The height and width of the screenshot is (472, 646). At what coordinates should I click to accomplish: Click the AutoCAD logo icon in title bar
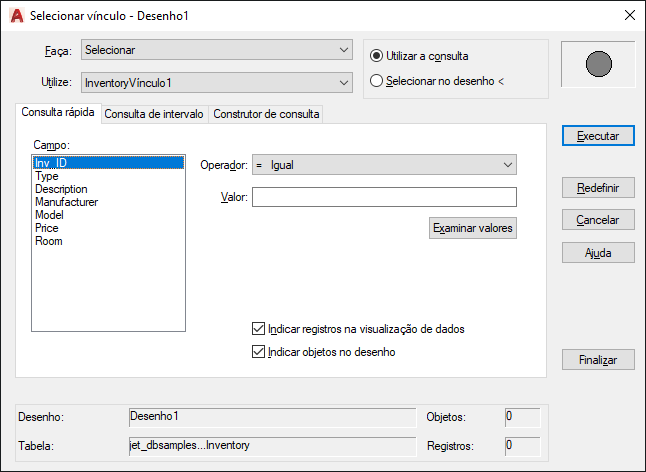[x=16, y=16]
